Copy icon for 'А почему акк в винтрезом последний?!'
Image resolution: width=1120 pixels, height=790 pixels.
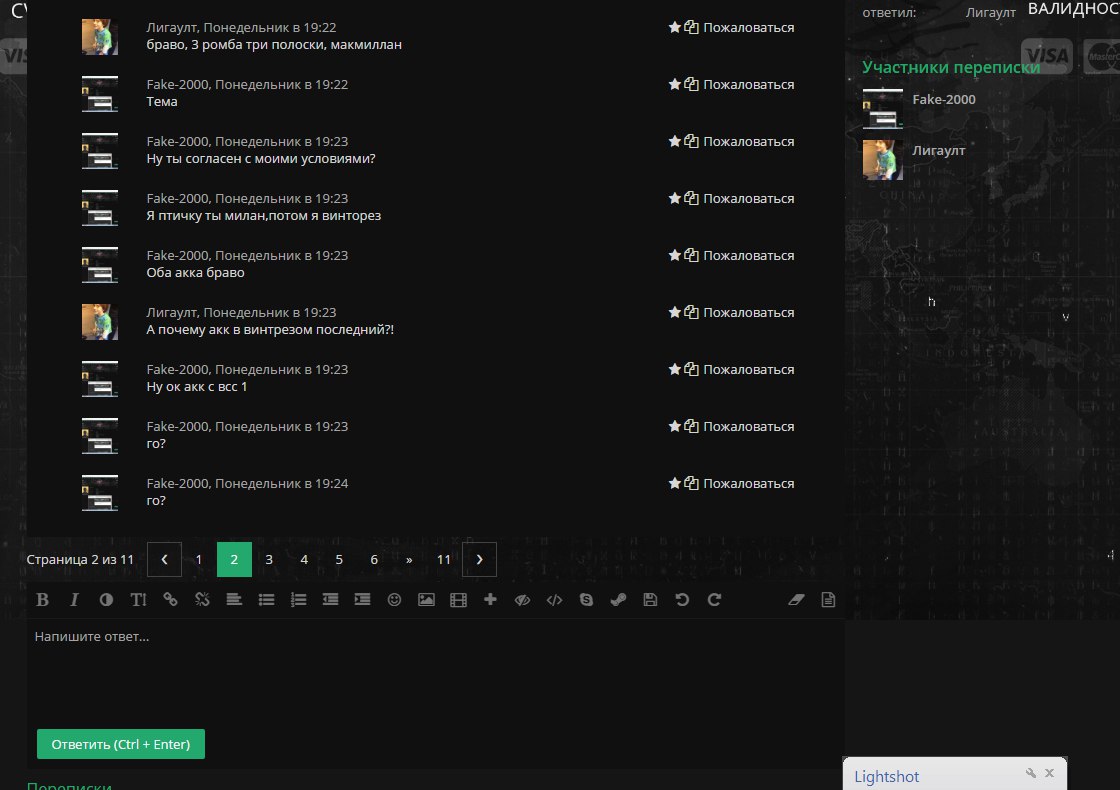point(691,312)
